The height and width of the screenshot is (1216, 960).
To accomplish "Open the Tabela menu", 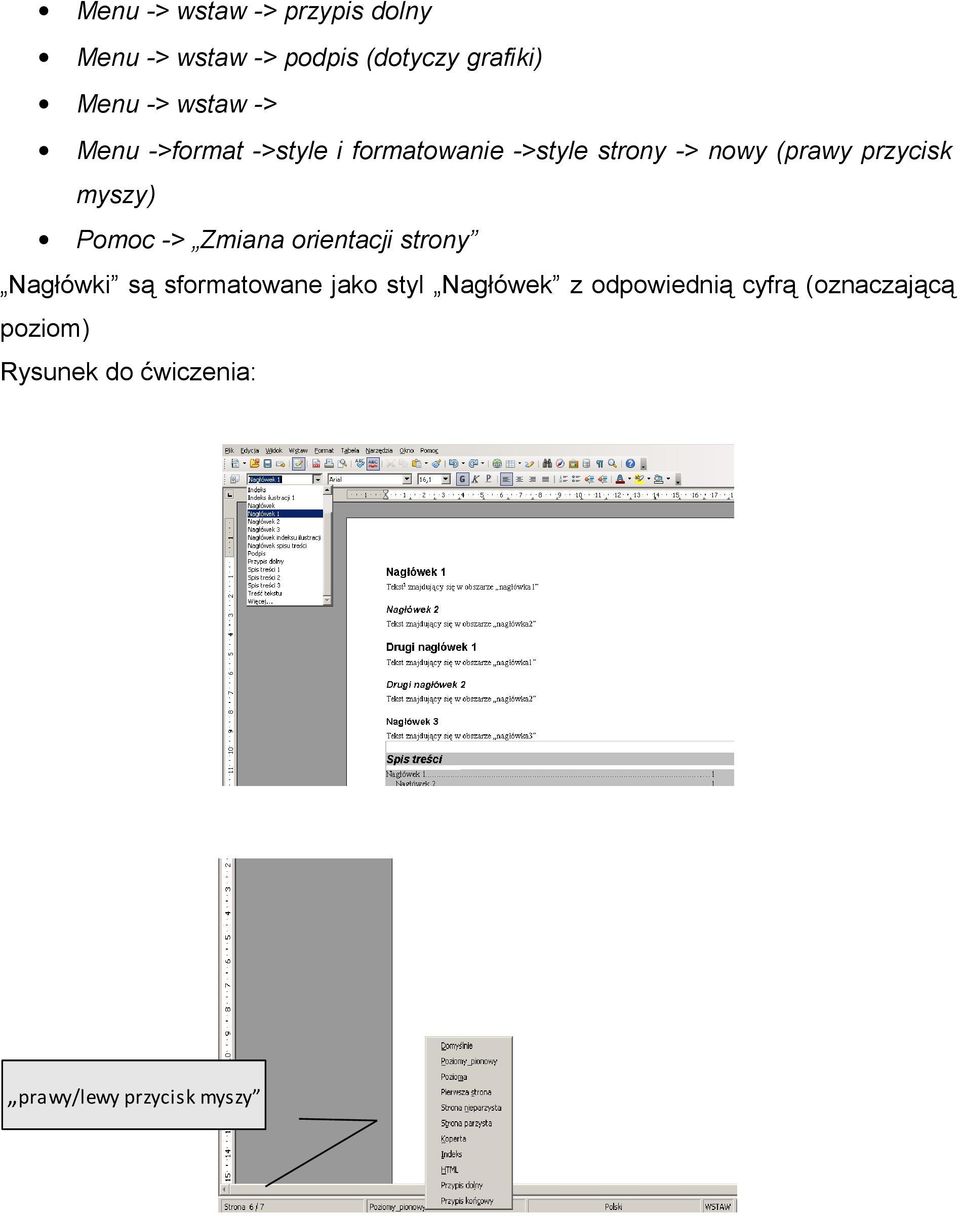I will point(350,451).
